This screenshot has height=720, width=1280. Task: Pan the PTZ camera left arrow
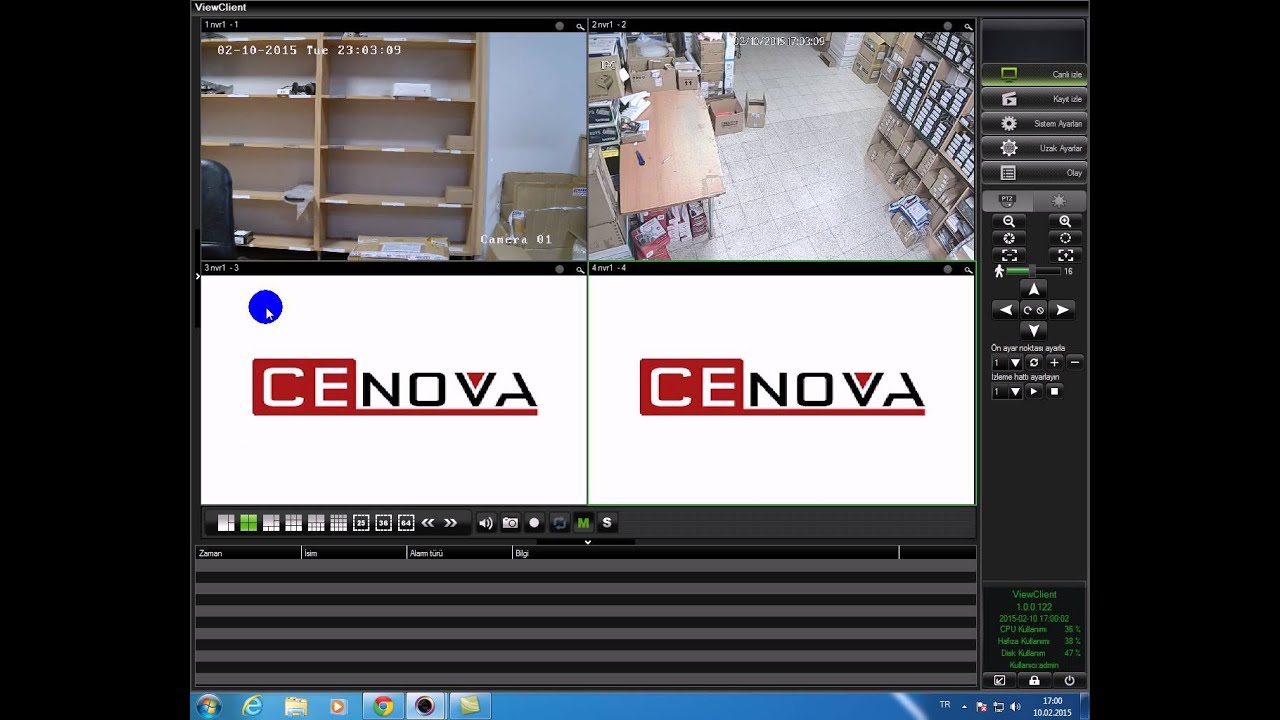click(x=1006, y=310)
